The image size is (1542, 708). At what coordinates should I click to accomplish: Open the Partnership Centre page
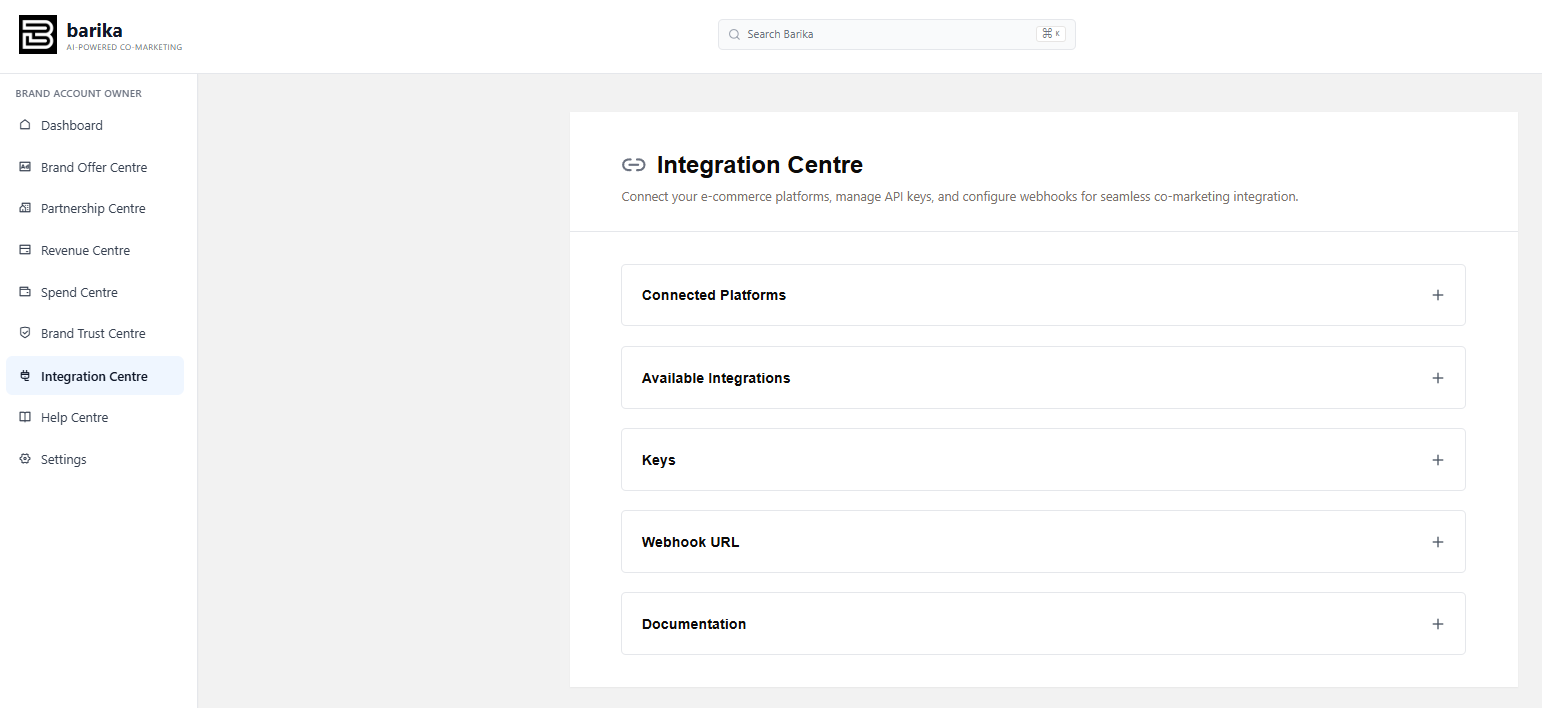[93, 208]
